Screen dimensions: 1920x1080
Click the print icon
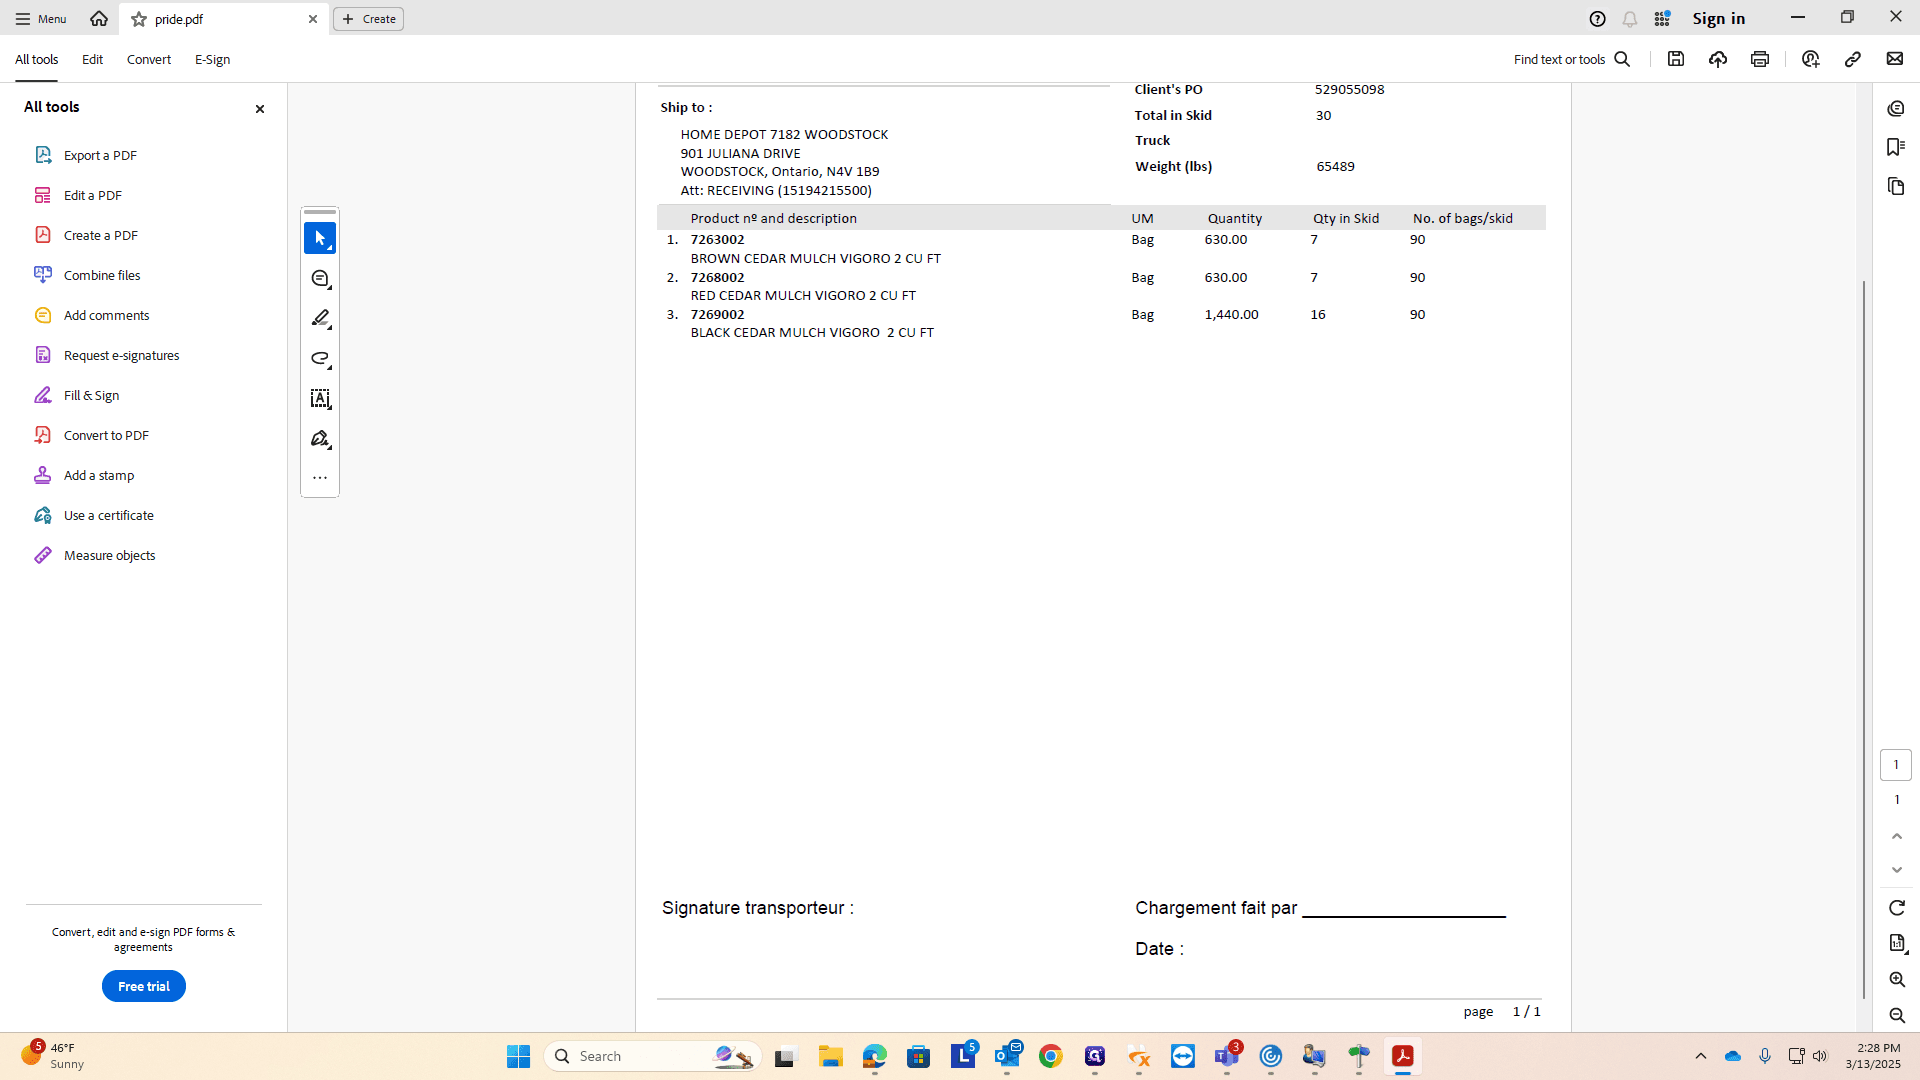(x=1760, y=59)
